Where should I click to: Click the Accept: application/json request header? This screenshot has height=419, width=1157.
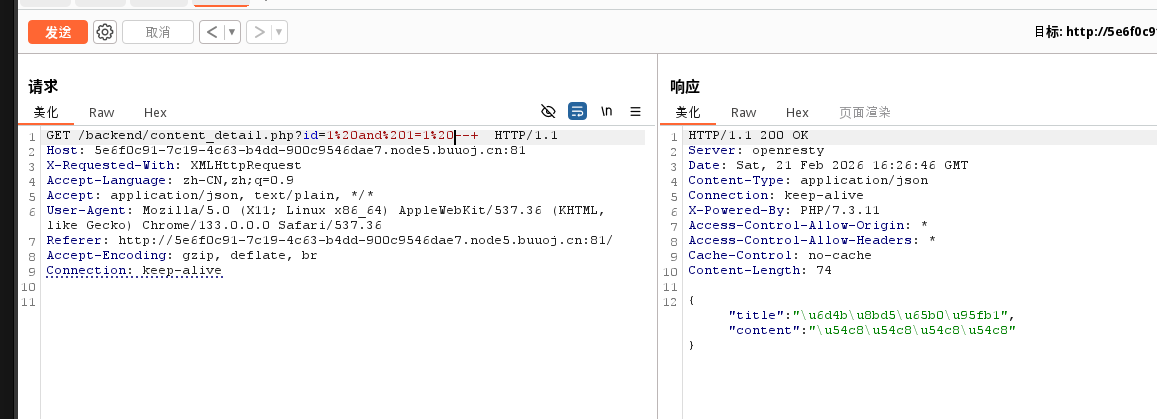pyautogui.click(x=210, y=195)
